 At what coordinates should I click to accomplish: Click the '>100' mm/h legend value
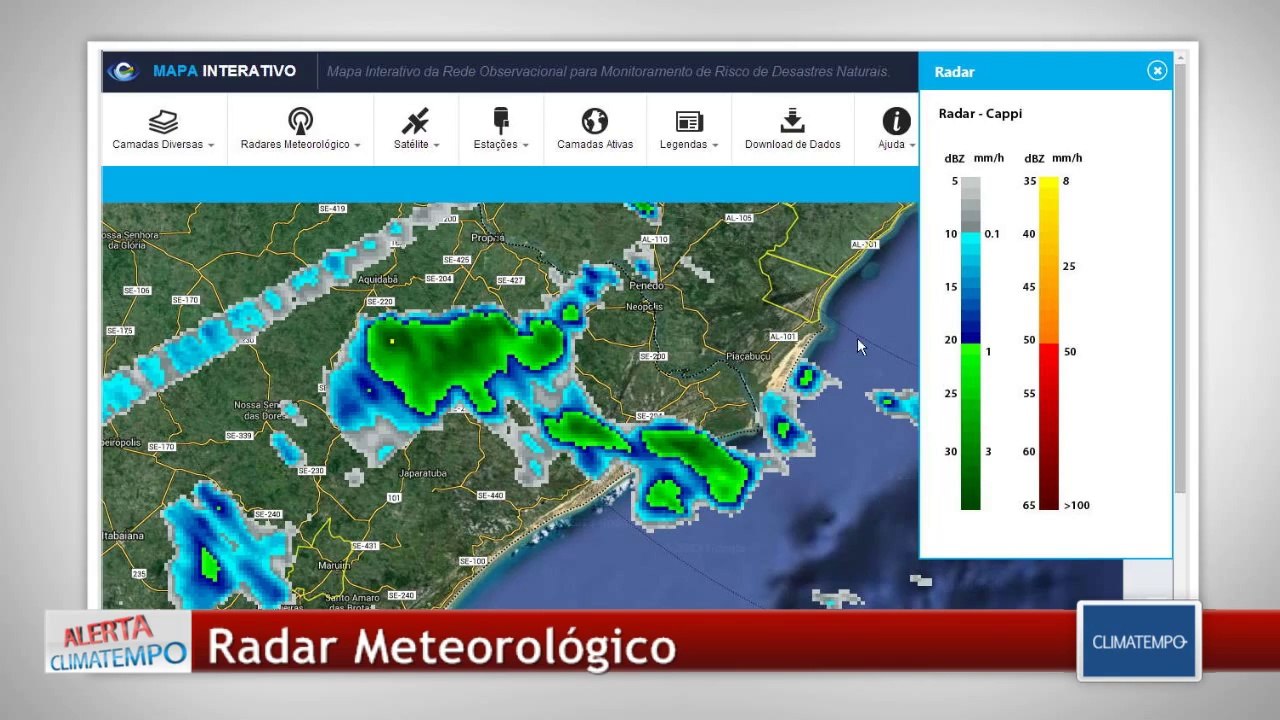[1077, 505]
